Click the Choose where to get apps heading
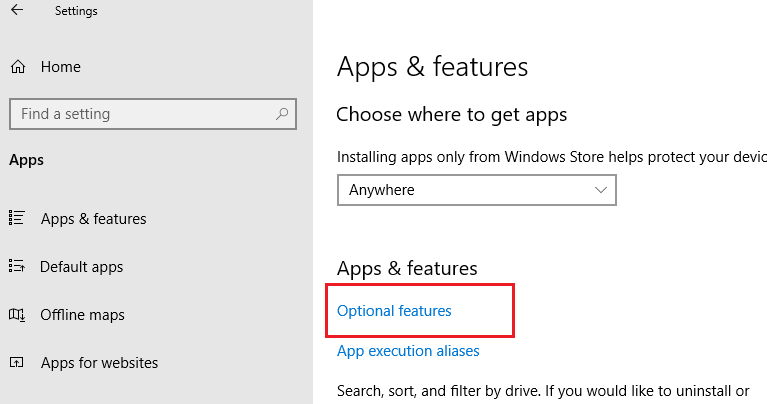This screenshot has height=404, width=767. click(x=451, y=115)
